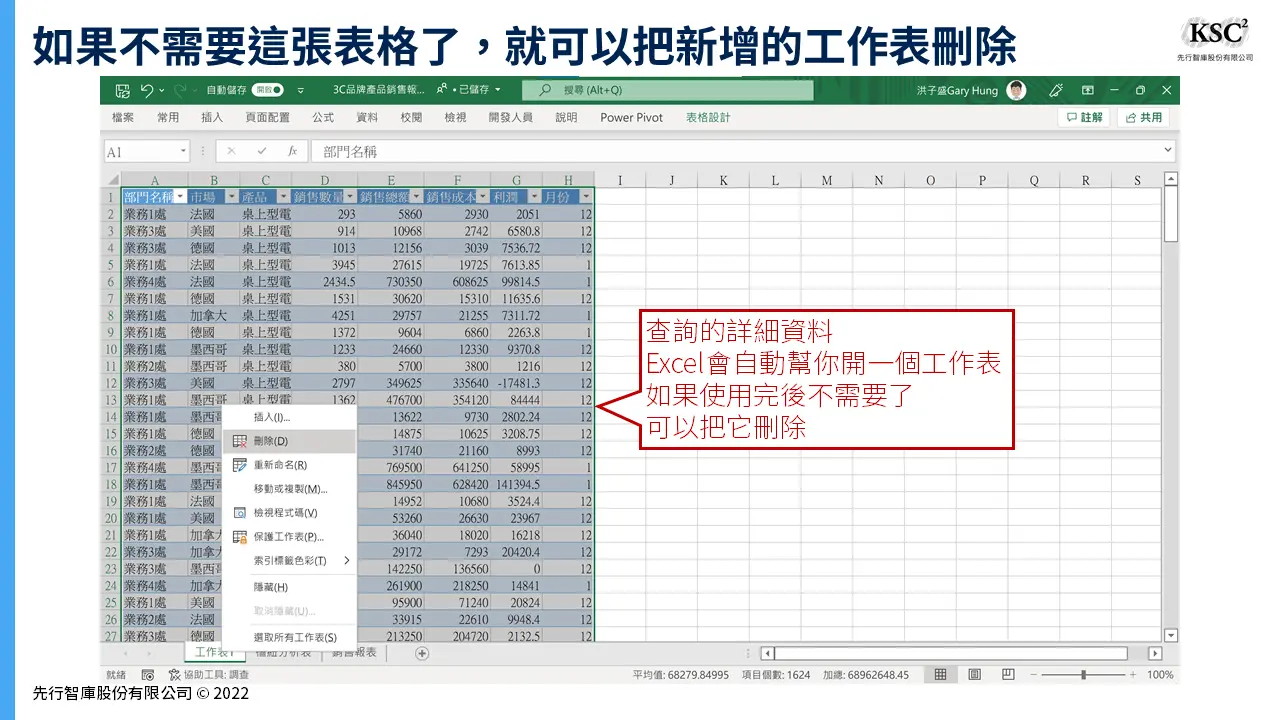Choose 插入(I)... in context menu
Screen dimensions: 1280x720
pyautogui.click(x=289, y=417)
